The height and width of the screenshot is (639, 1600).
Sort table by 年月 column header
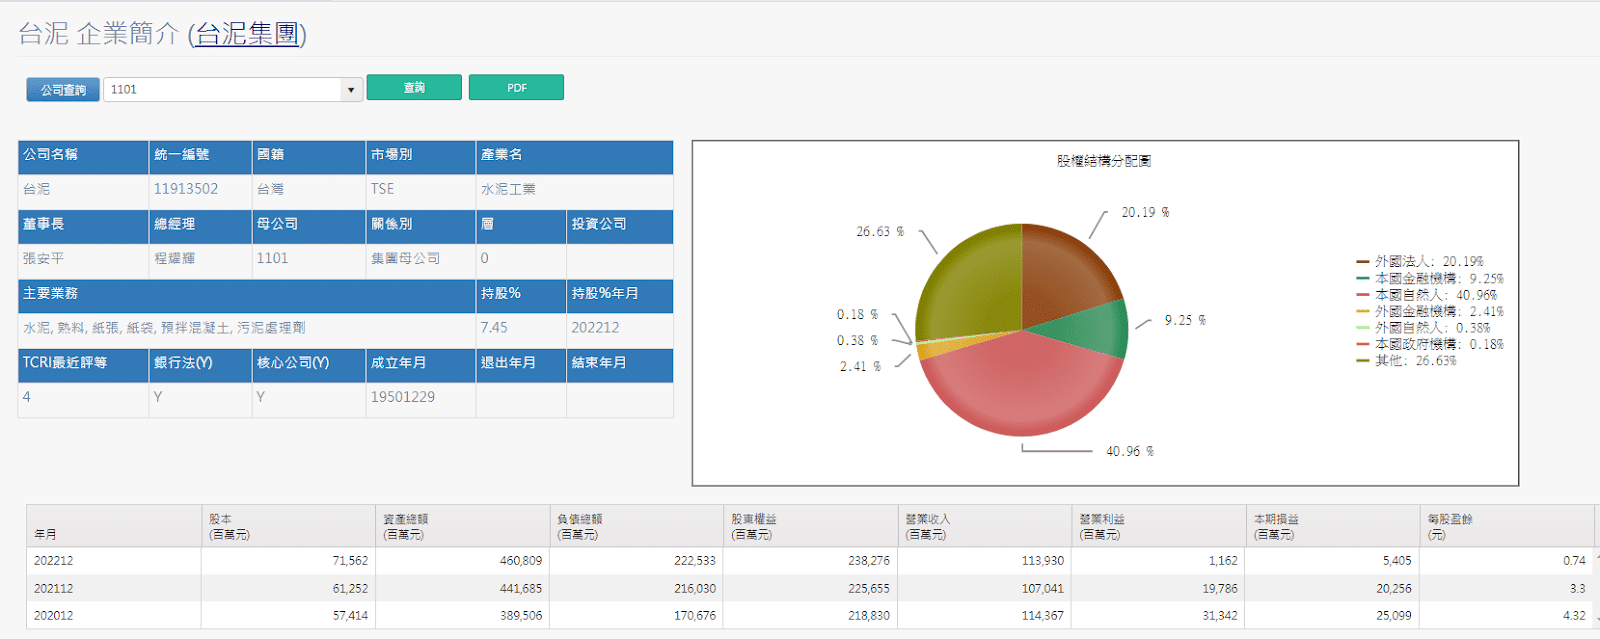click(x=45, y=534)
